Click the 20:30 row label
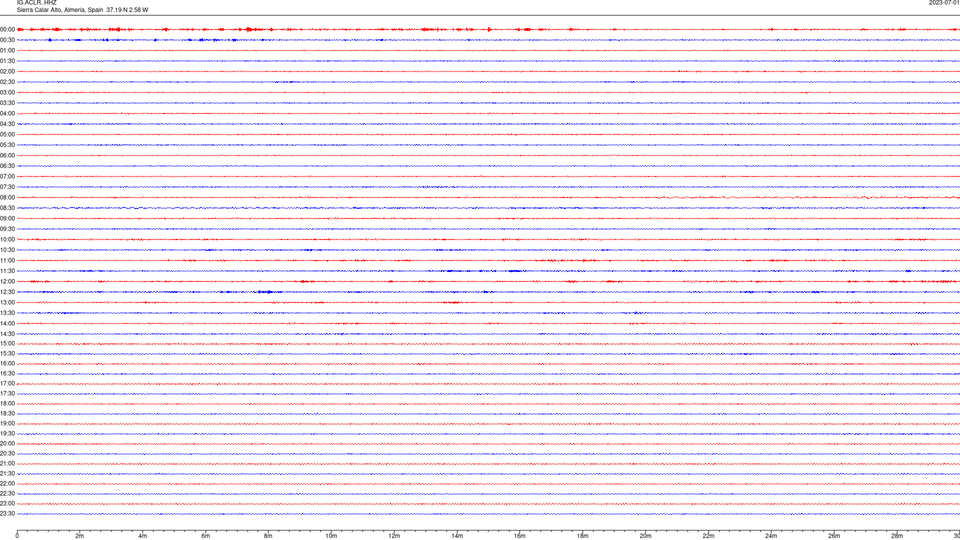This screenshot has height=540, width=960. tap(7, 454)
